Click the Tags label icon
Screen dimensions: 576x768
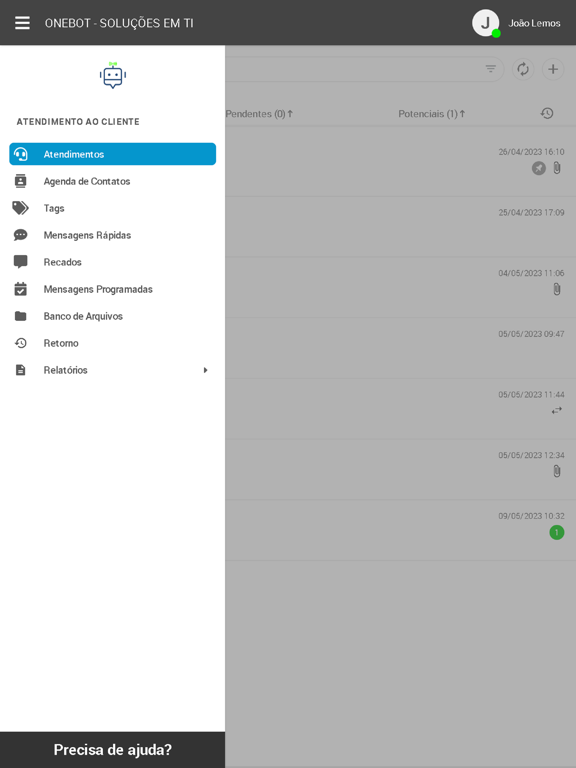[x=21, y=208]
